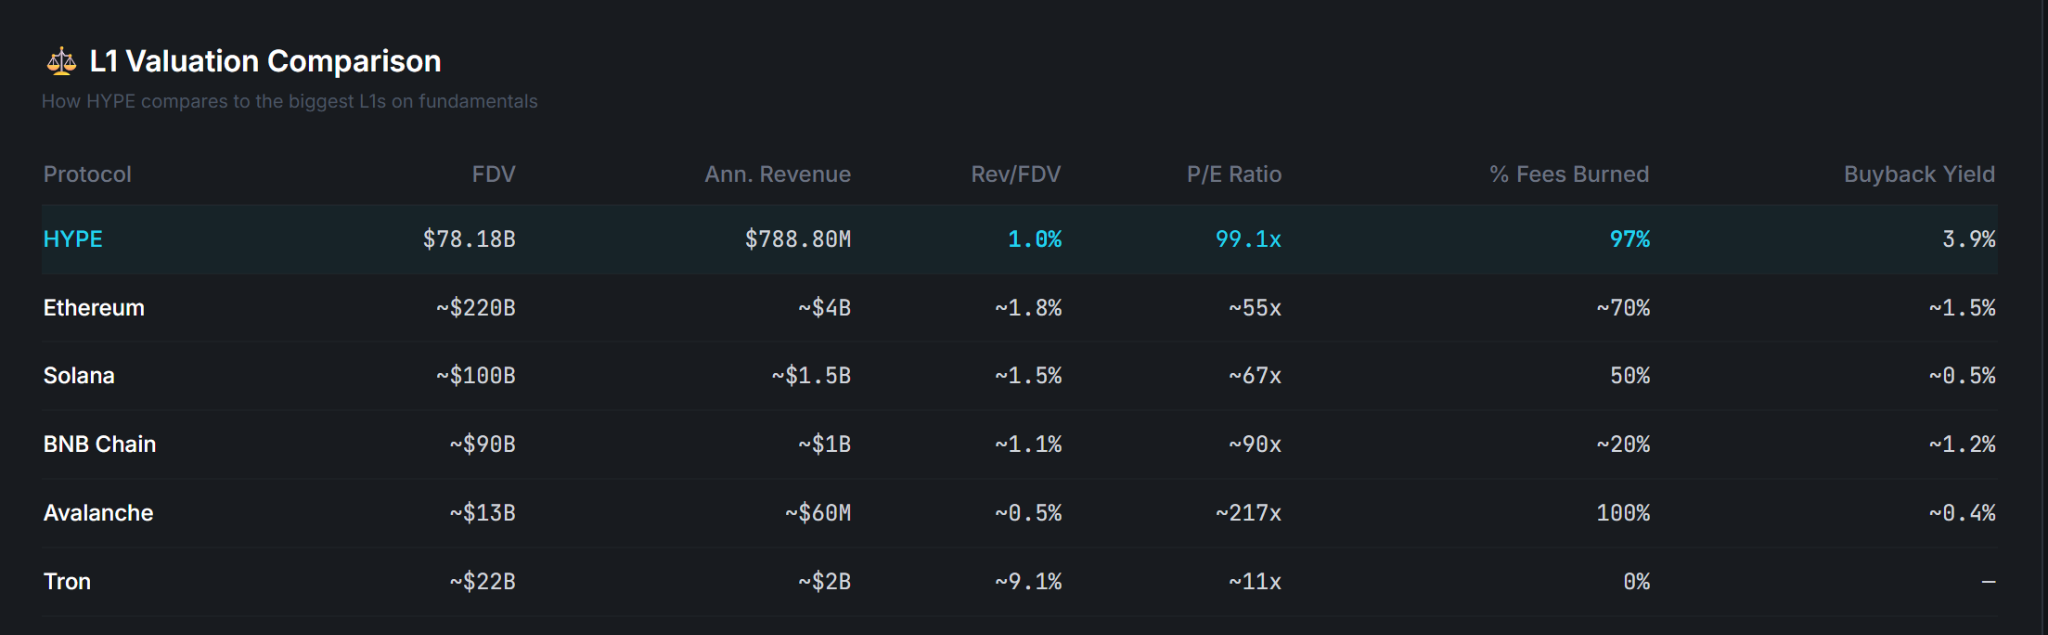This screenshot has height=635, width=2048.
Task: Click Avalanche buyback yield ~0.4%
Action: click(1962, 513)
